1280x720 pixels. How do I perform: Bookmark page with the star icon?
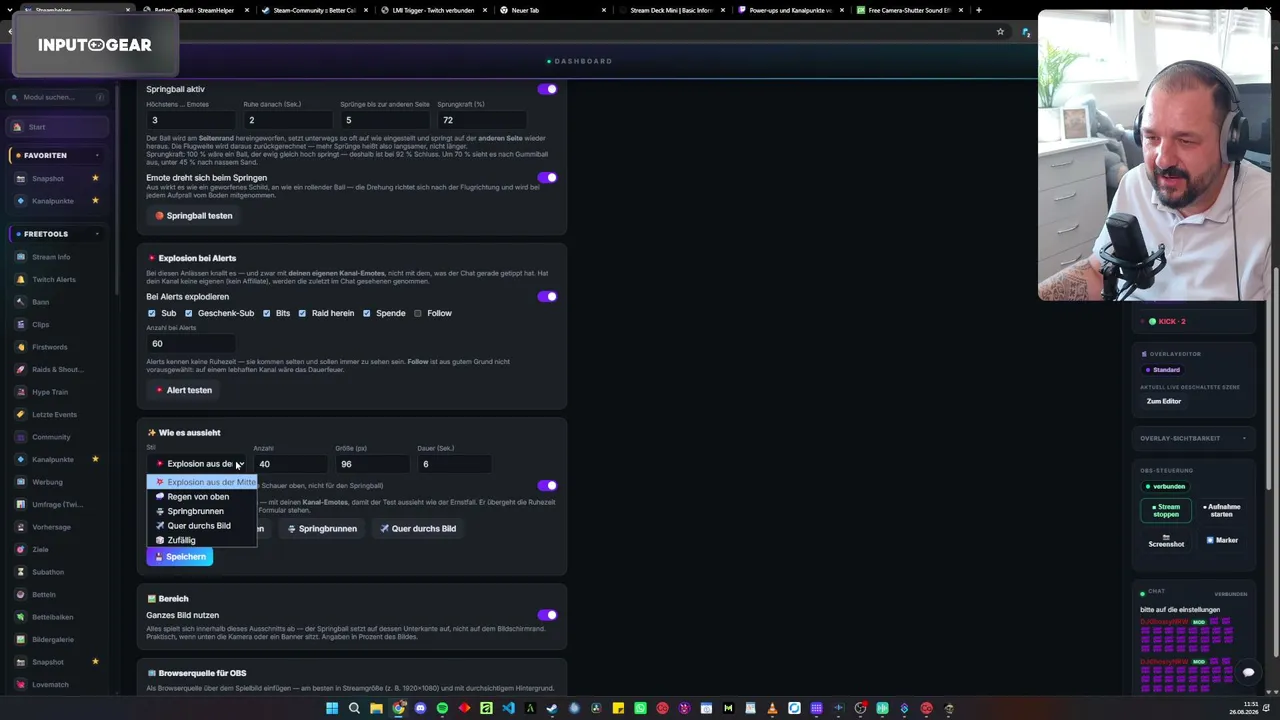pos(1000,32)
